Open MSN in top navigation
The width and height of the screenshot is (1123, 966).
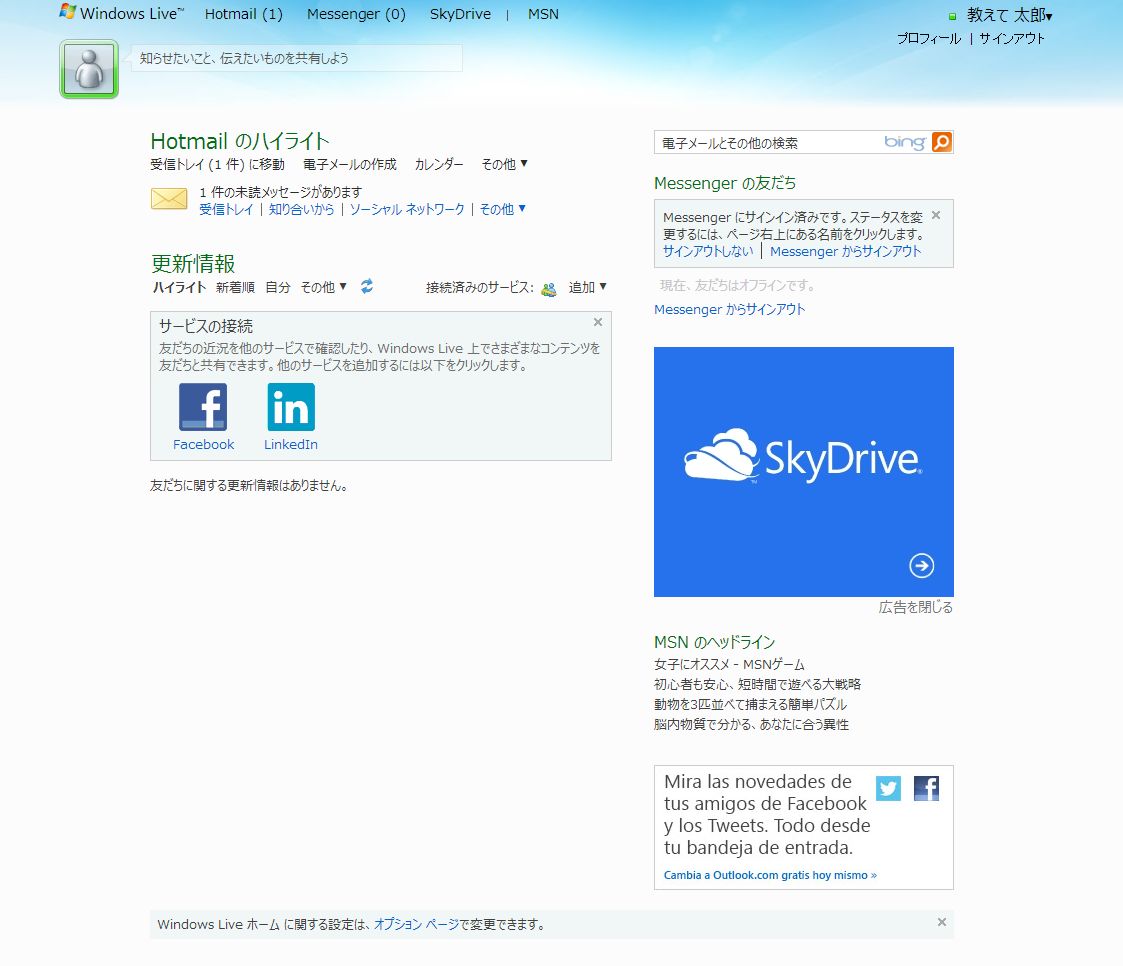coord(543,14)
